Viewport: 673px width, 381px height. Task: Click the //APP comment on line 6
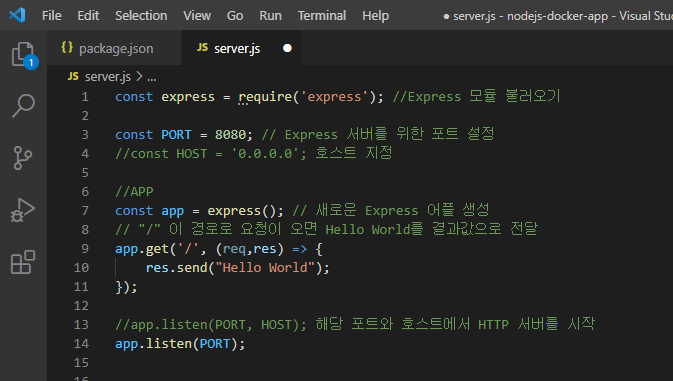[x=134, y=192]
